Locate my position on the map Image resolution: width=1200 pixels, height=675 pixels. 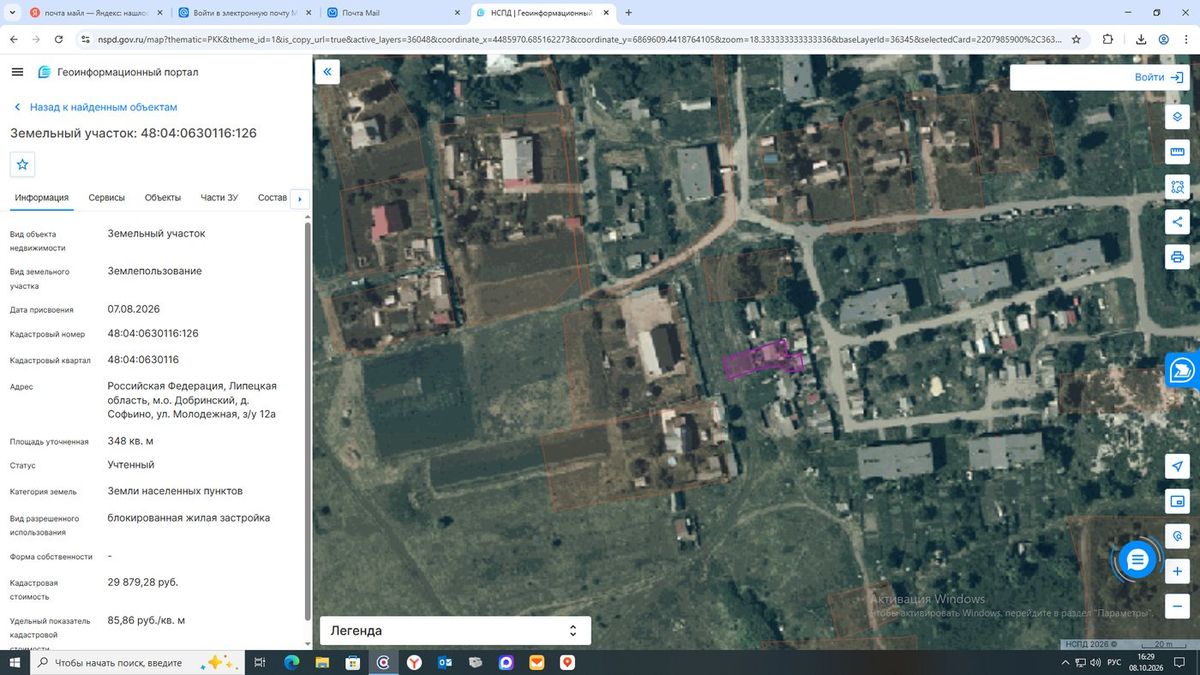[x=1177, y=466]
